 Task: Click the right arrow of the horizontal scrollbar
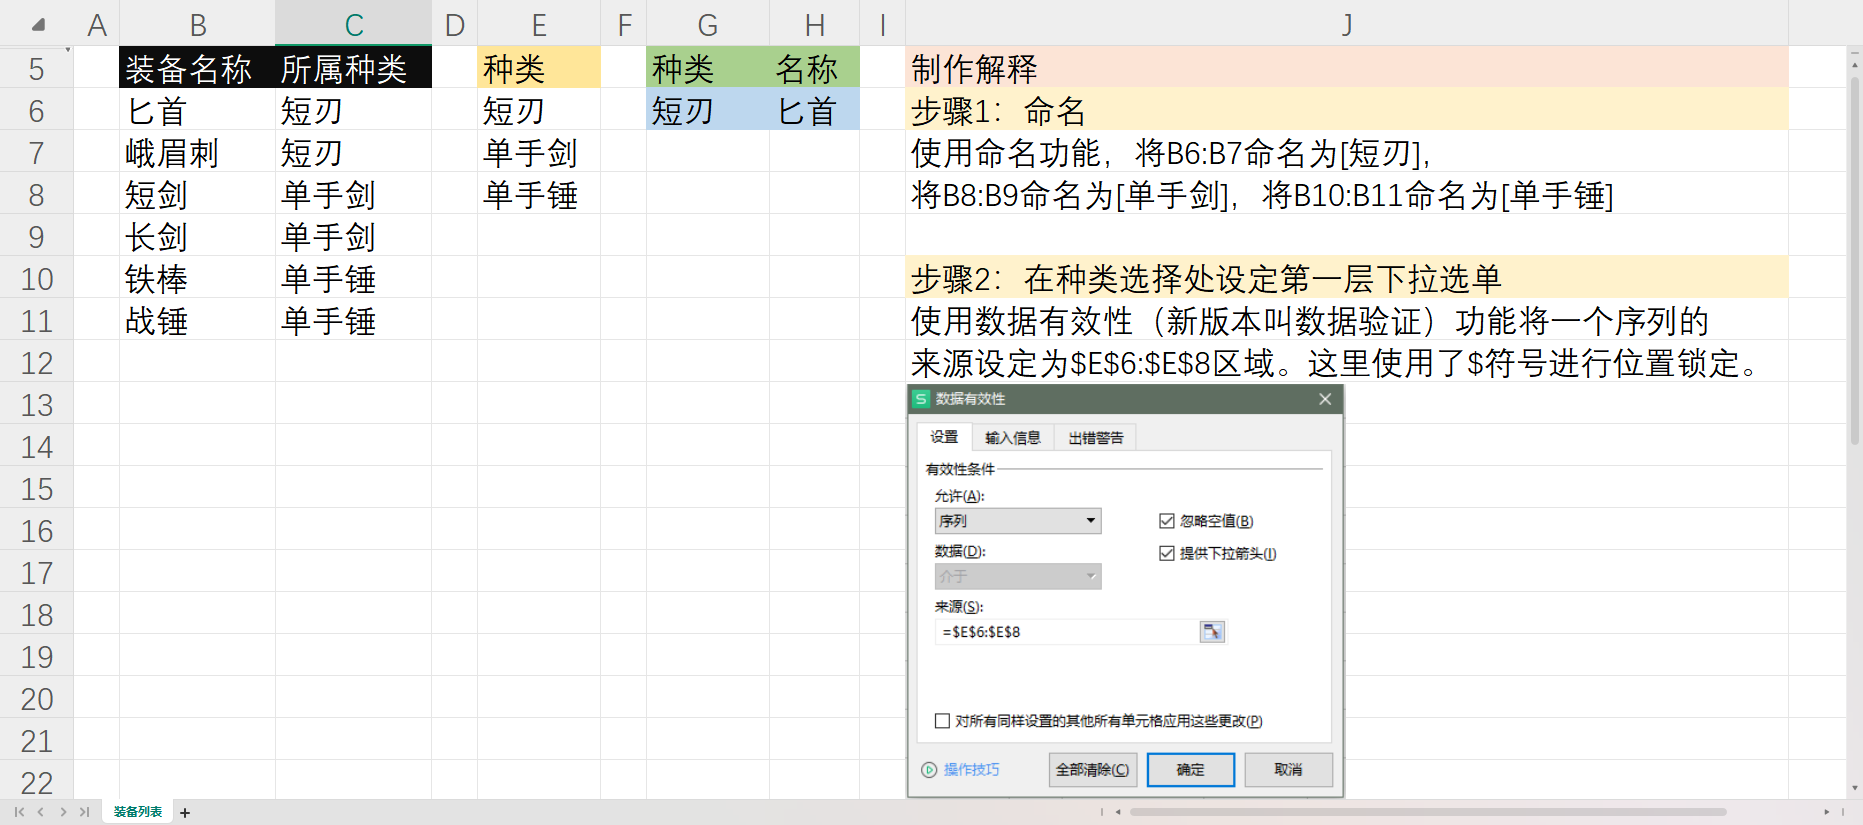point(1826,812)
